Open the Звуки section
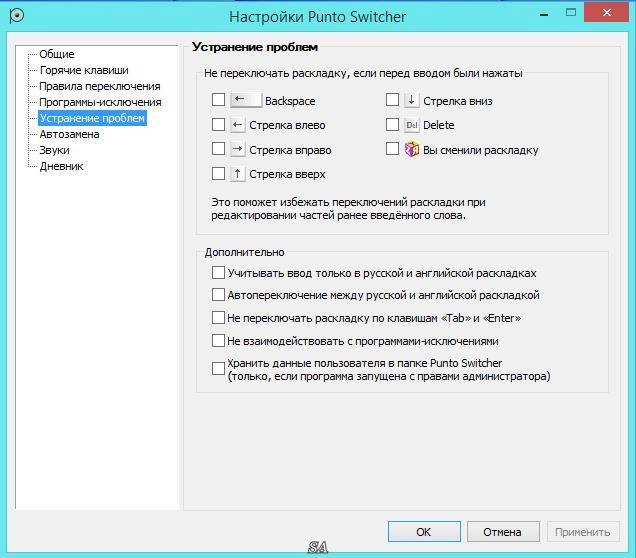636x558 pixels. pos(54,150)
